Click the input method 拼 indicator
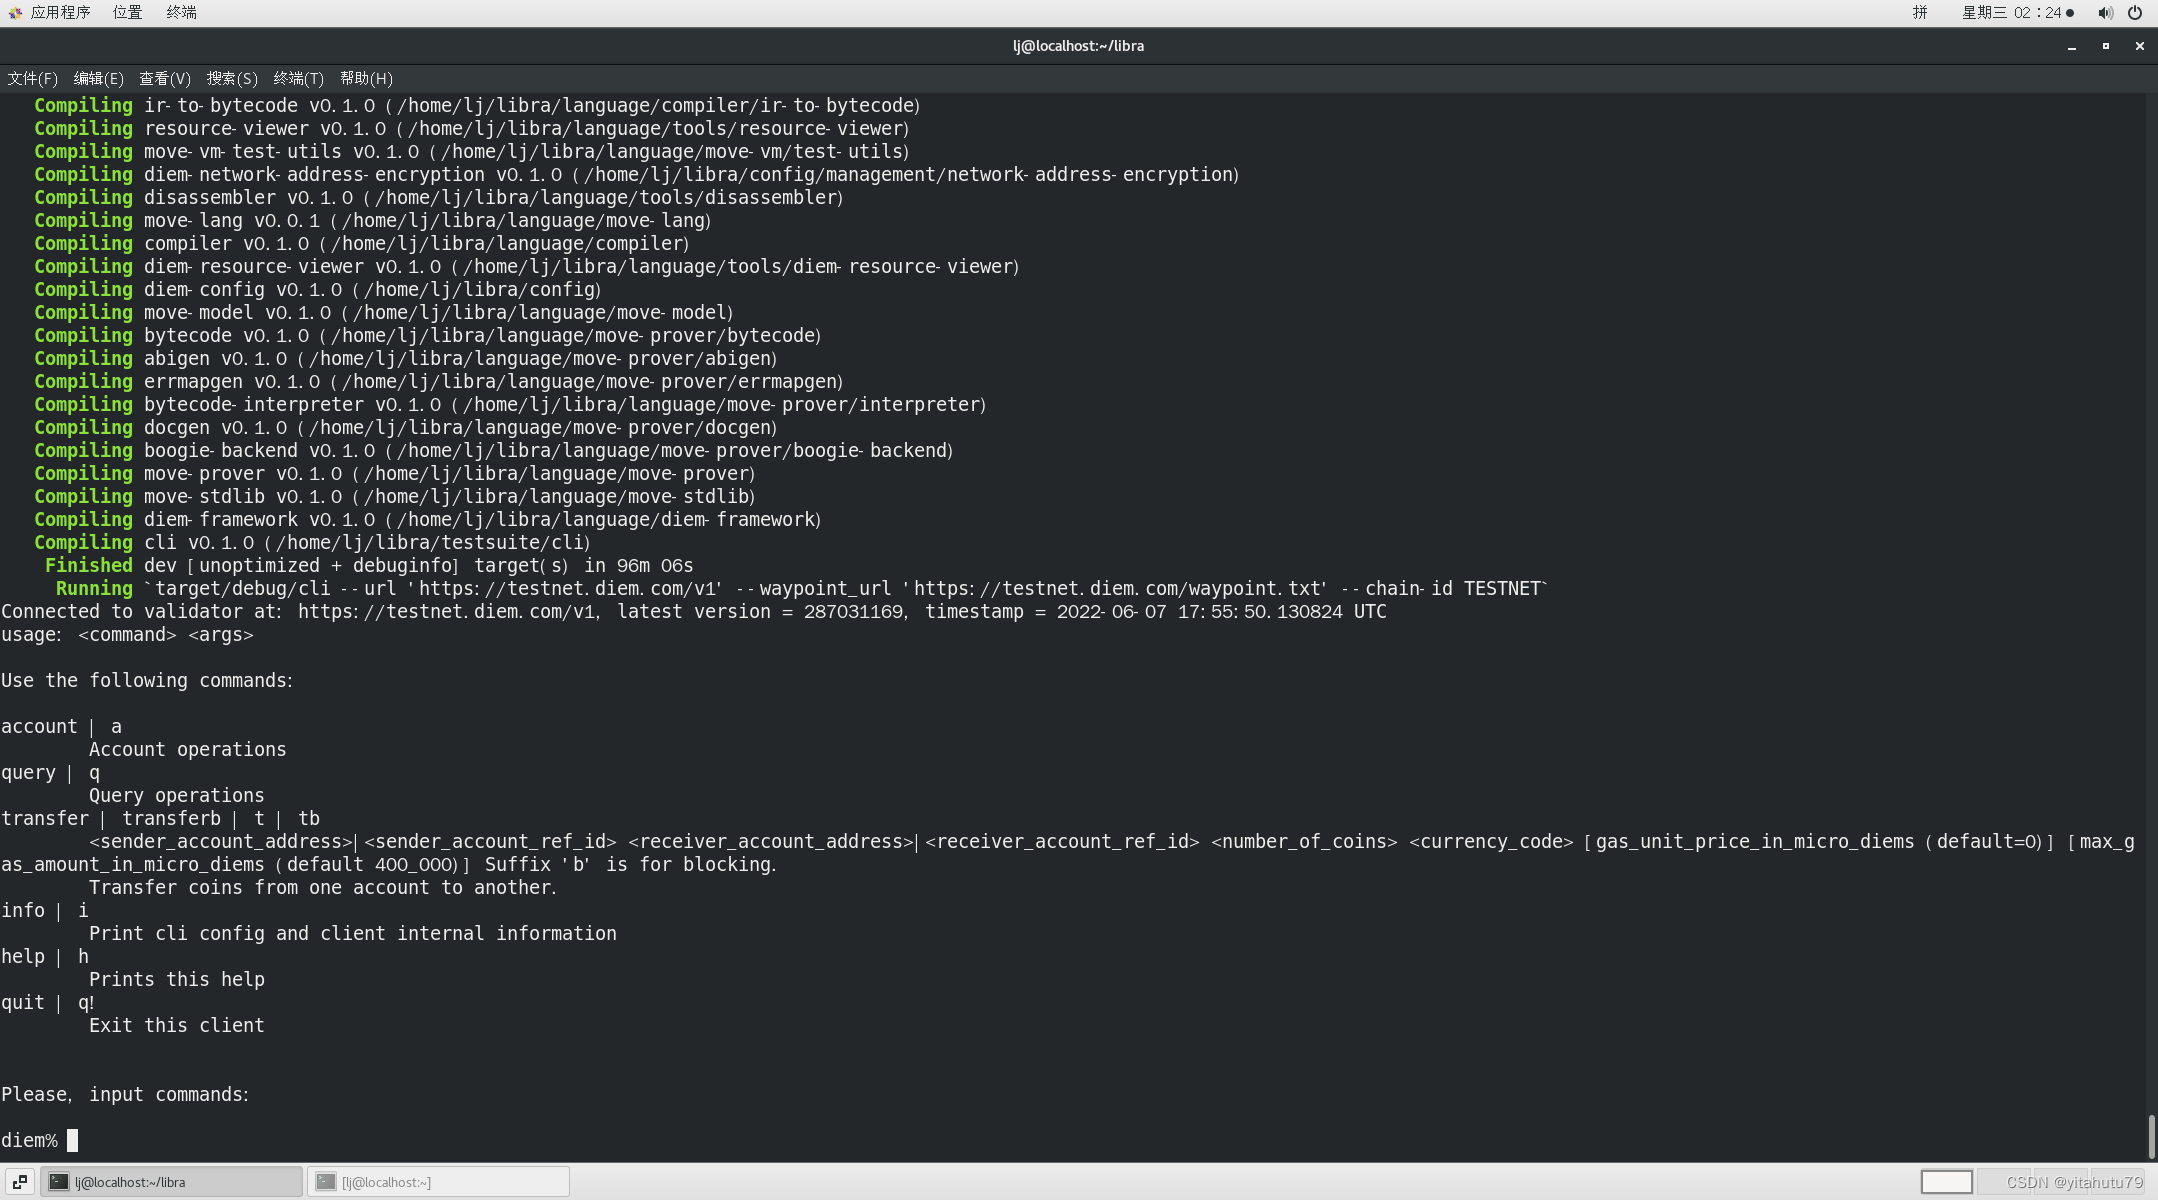Viewport: 2158px width, 1200px height. 1920,12
